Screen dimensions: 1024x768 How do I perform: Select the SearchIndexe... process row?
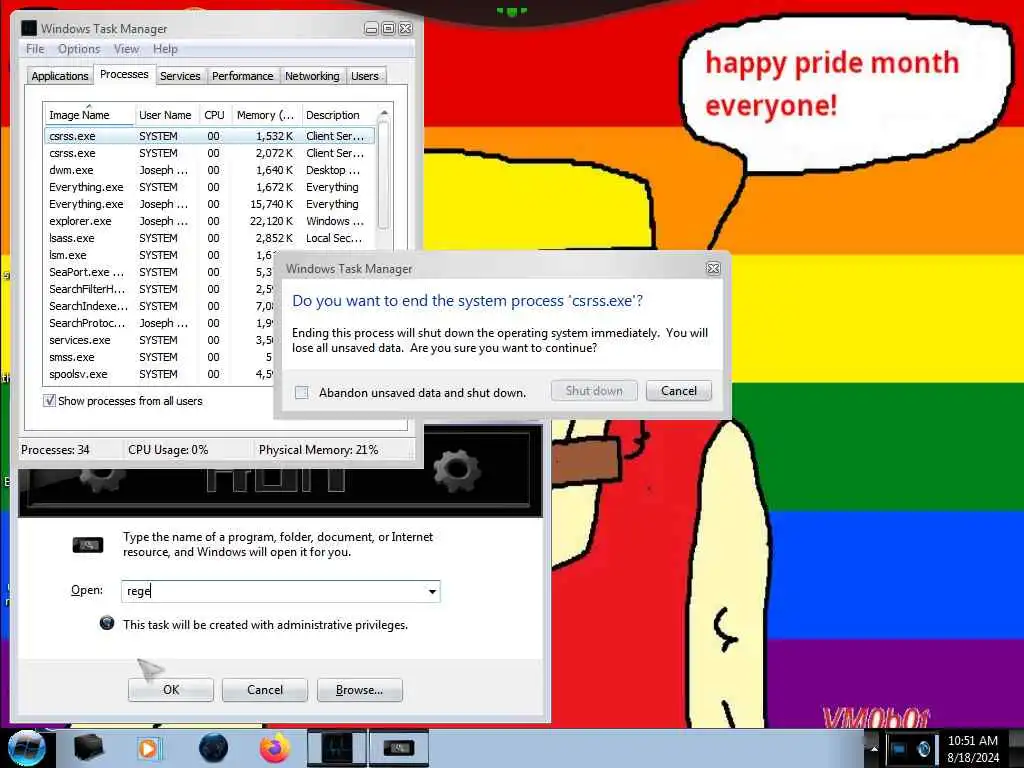click(x=159, y=306)
